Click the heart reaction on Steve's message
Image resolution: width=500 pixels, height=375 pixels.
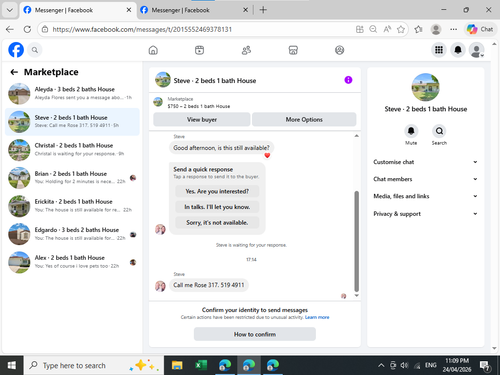click(x=267, y=155)
